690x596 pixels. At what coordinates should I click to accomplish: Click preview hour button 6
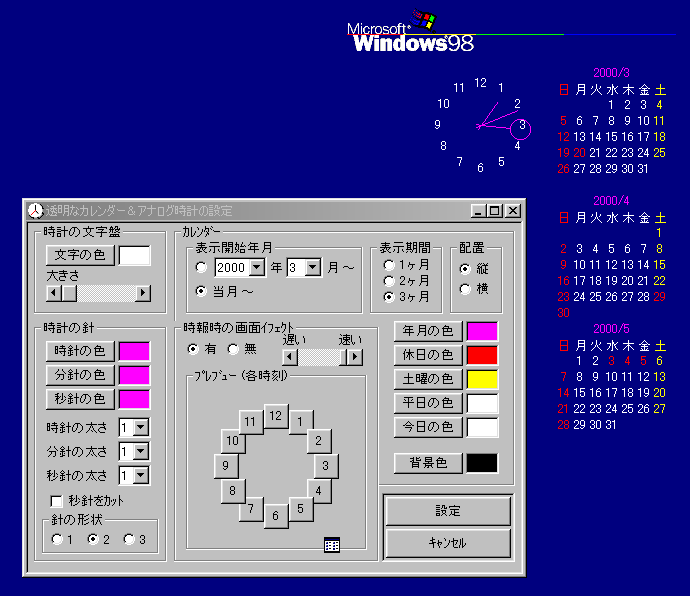[276, 516]
